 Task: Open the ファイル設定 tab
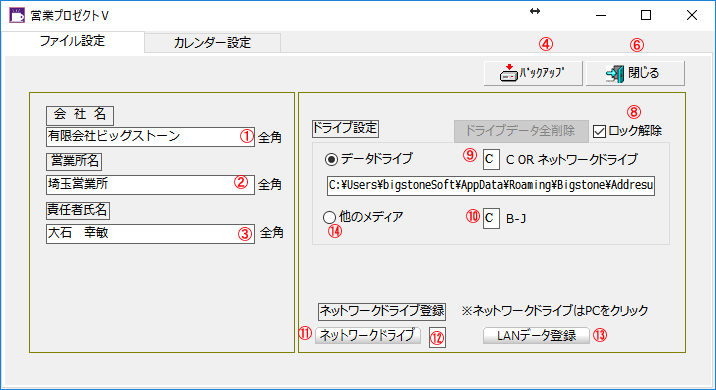pos(73,41)
